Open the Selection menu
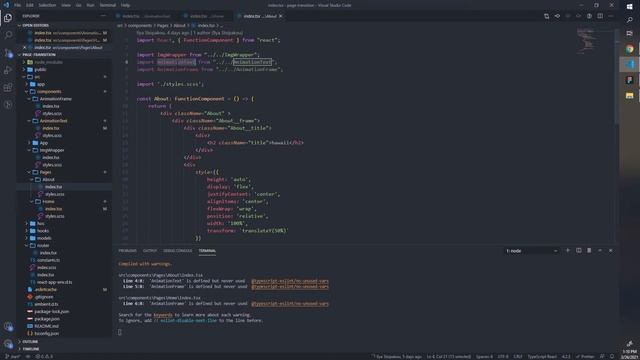Viewport: 640px width, 360px height. [47, 5]
